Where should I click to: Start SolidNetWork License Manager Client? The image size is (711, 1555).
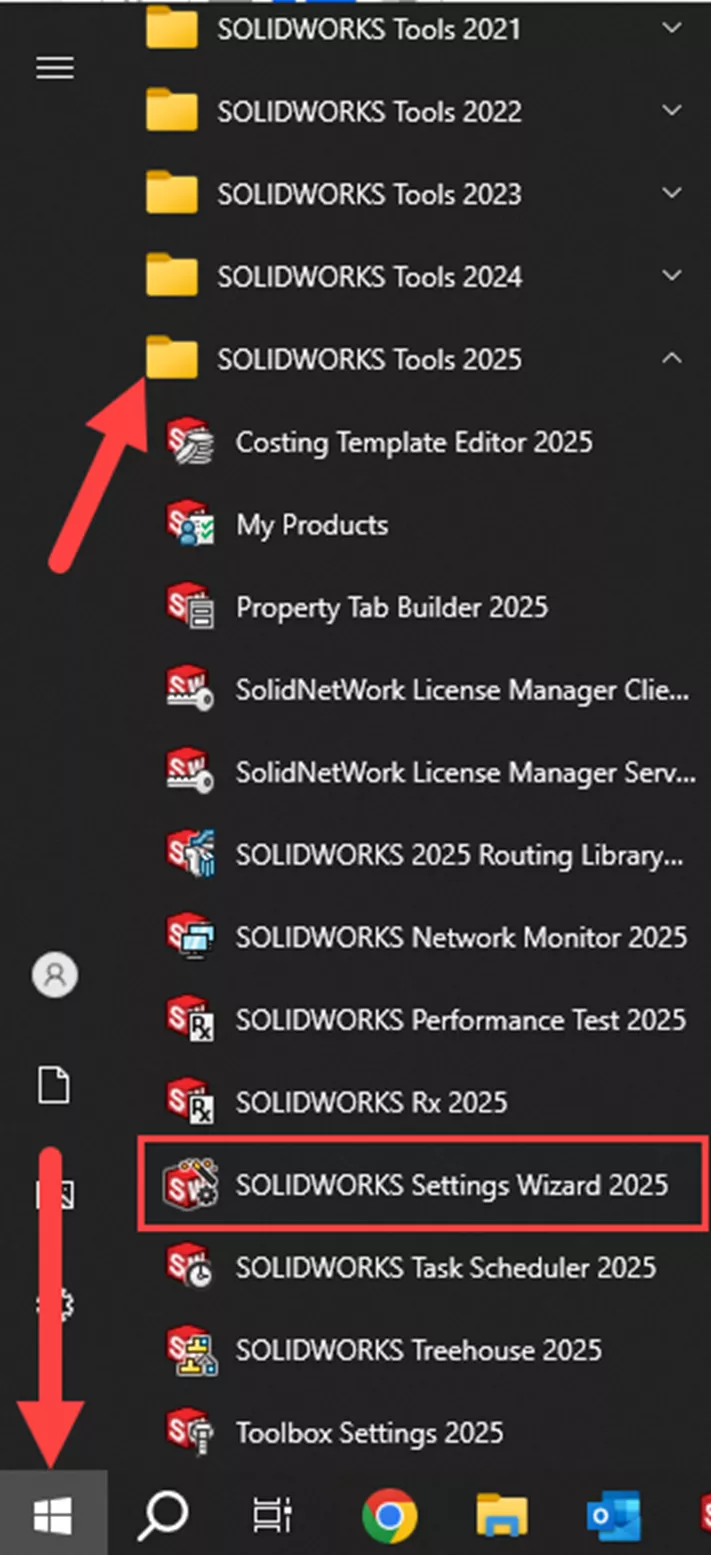(460, 690)
